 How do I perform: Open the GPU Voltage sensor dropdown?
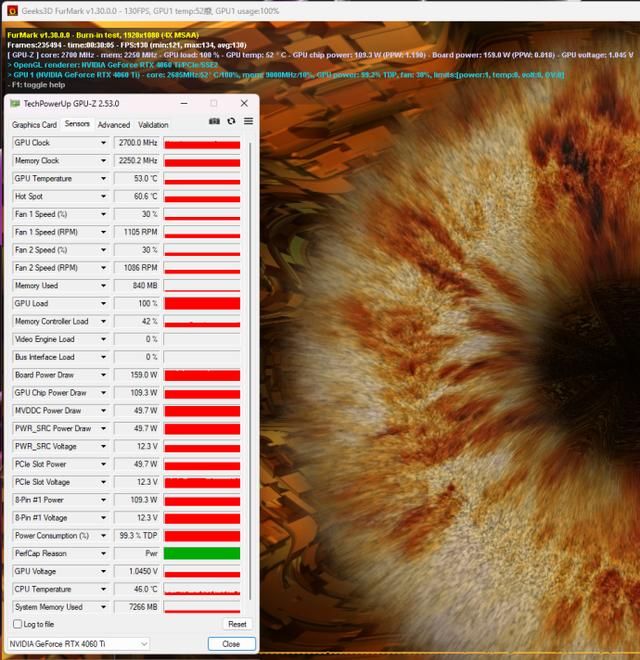click(103, 571)
